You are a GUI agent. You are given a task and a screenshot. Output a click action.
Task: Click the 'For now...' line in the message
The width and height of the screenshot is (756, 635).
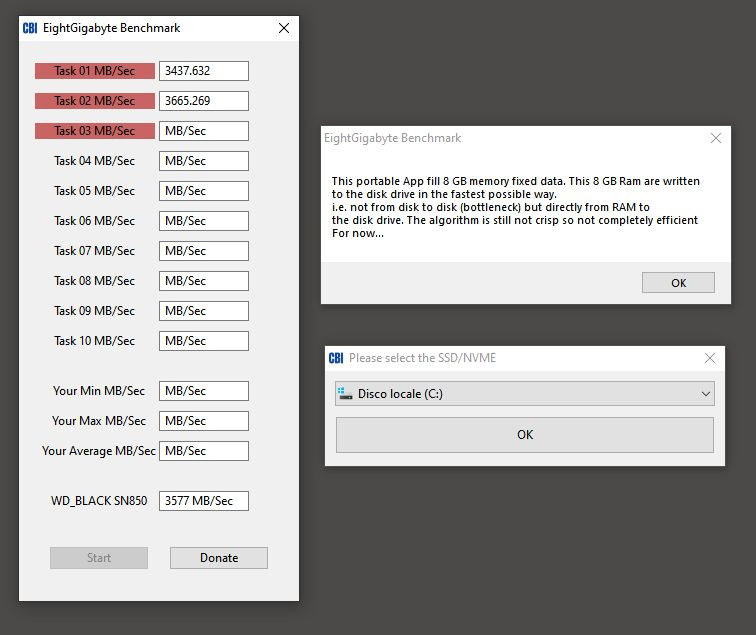tap(358, 233)
